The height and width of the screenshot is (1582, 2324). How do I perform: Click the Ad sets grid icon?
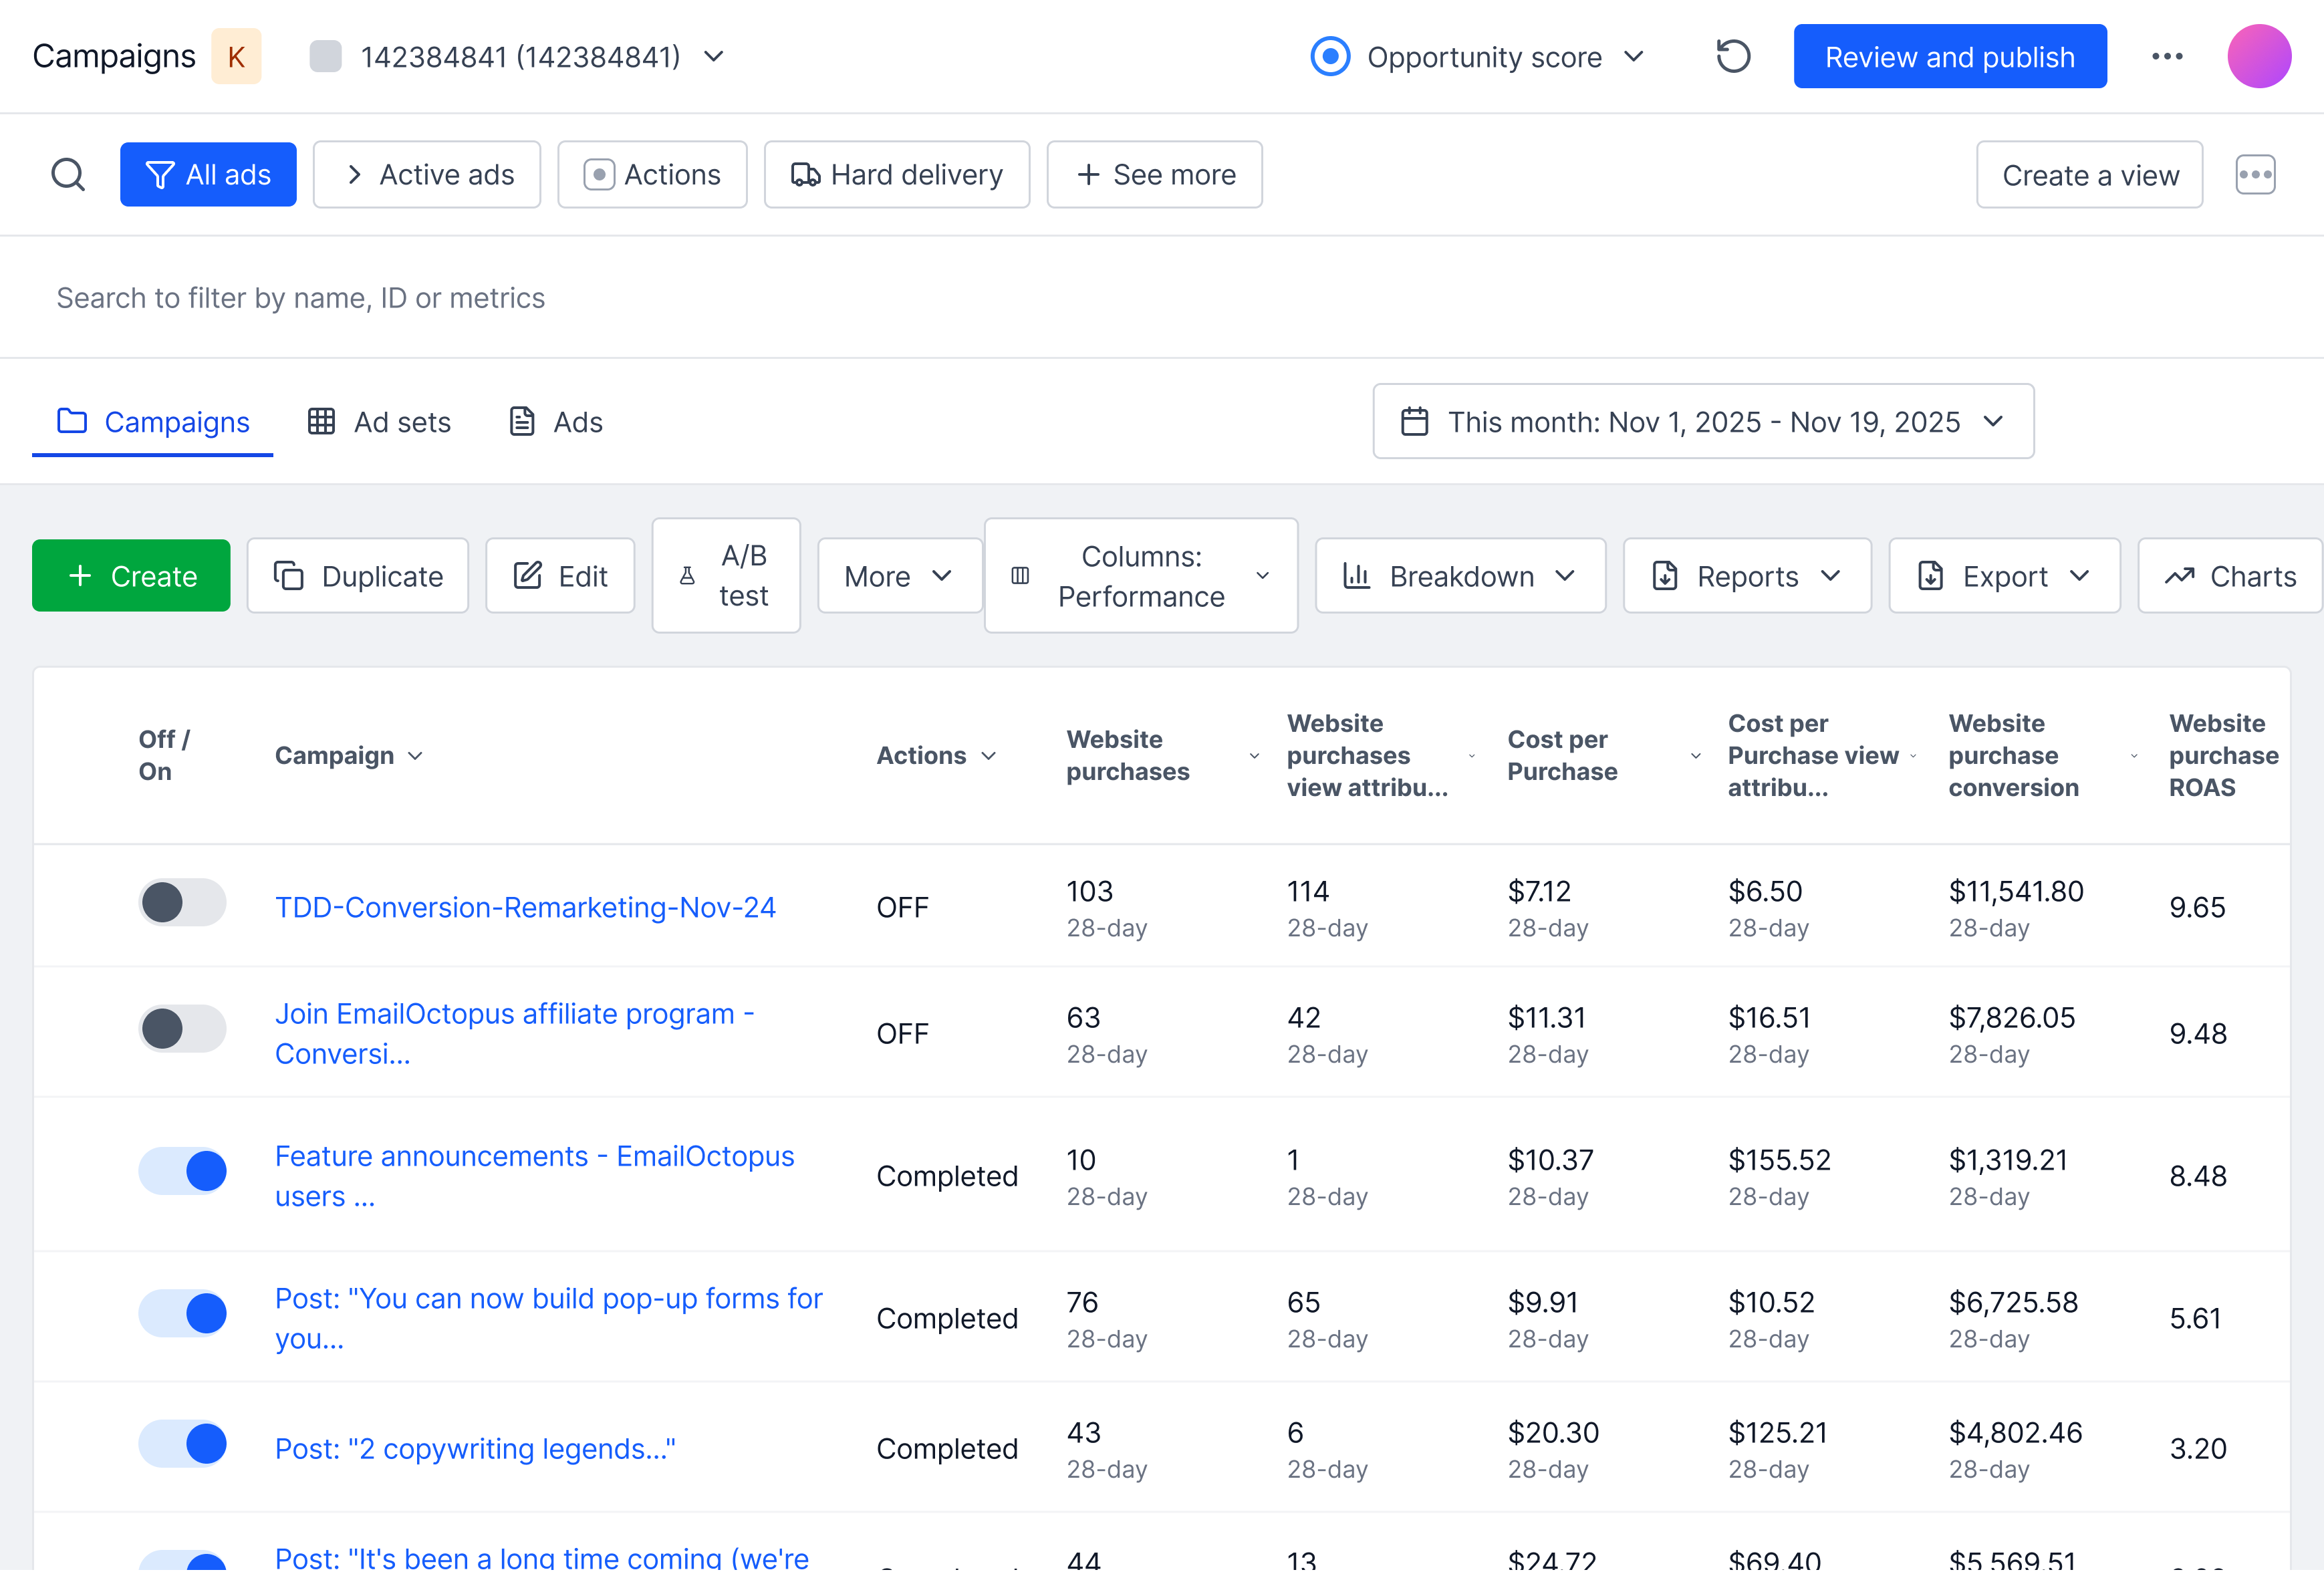[x=321, y=421]
